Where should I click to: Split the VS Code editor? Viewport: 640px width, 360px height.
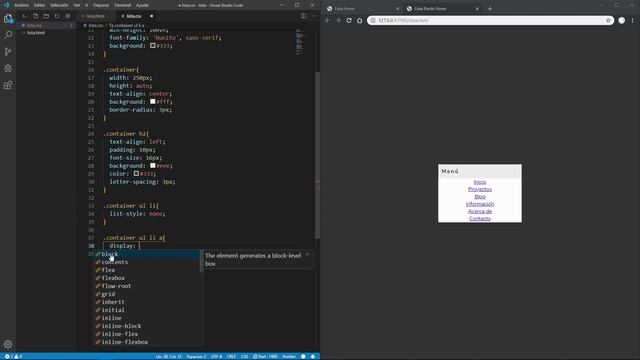(x=303, y=16)
